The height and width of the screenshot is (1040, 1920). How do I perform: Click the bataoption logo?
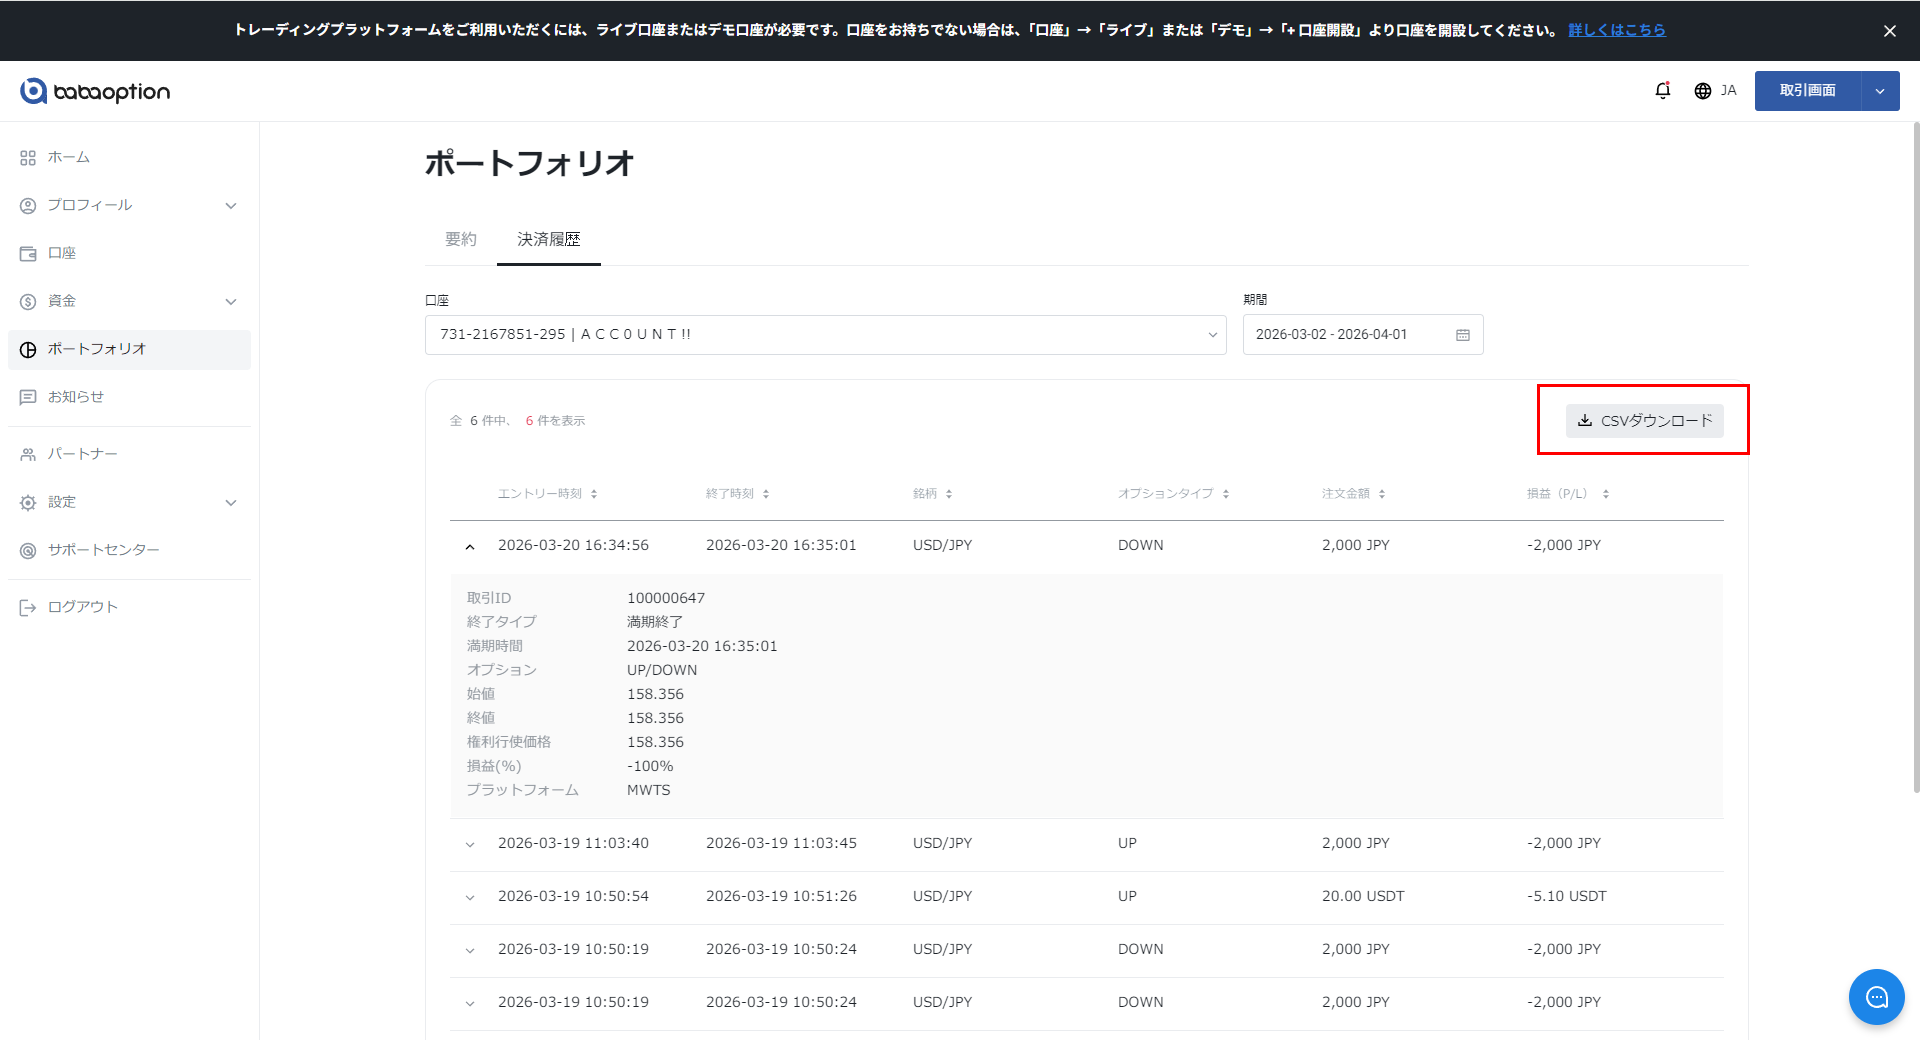94,91
